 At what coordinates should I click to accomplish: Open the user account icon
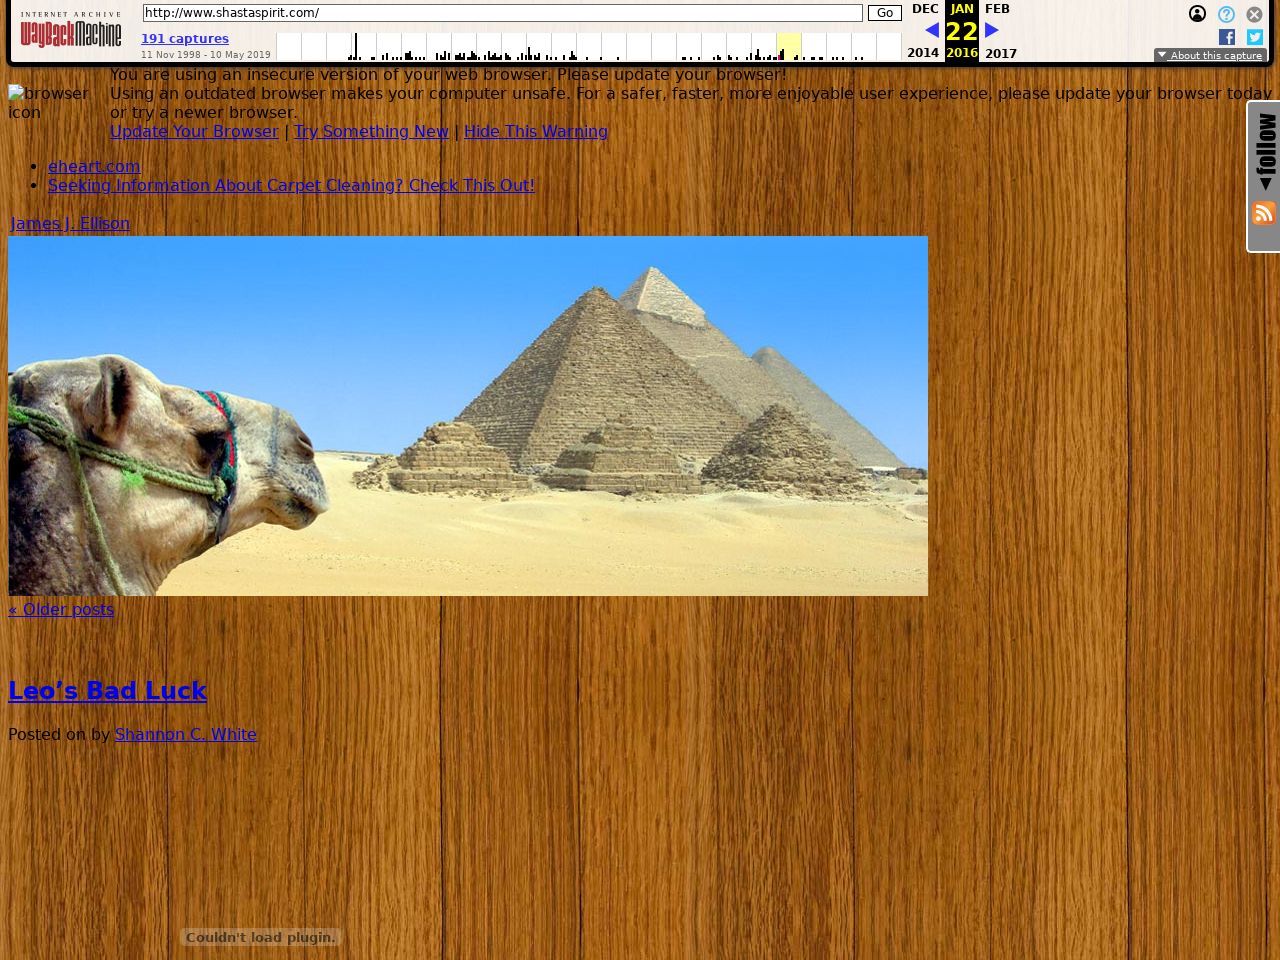coord(1197,14)
